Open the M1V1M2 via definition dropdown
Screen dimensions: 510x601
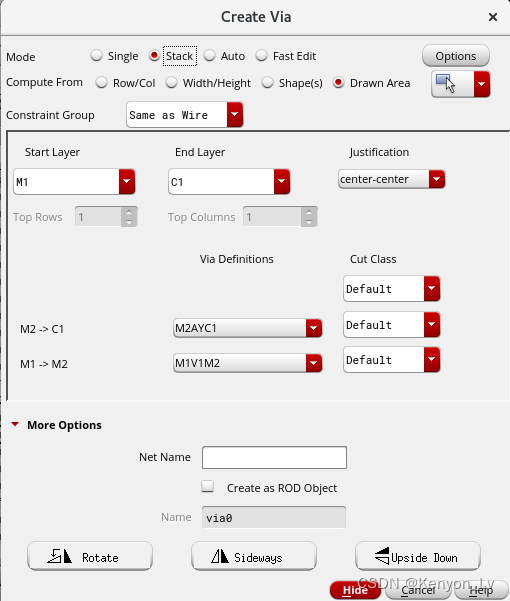248,363
